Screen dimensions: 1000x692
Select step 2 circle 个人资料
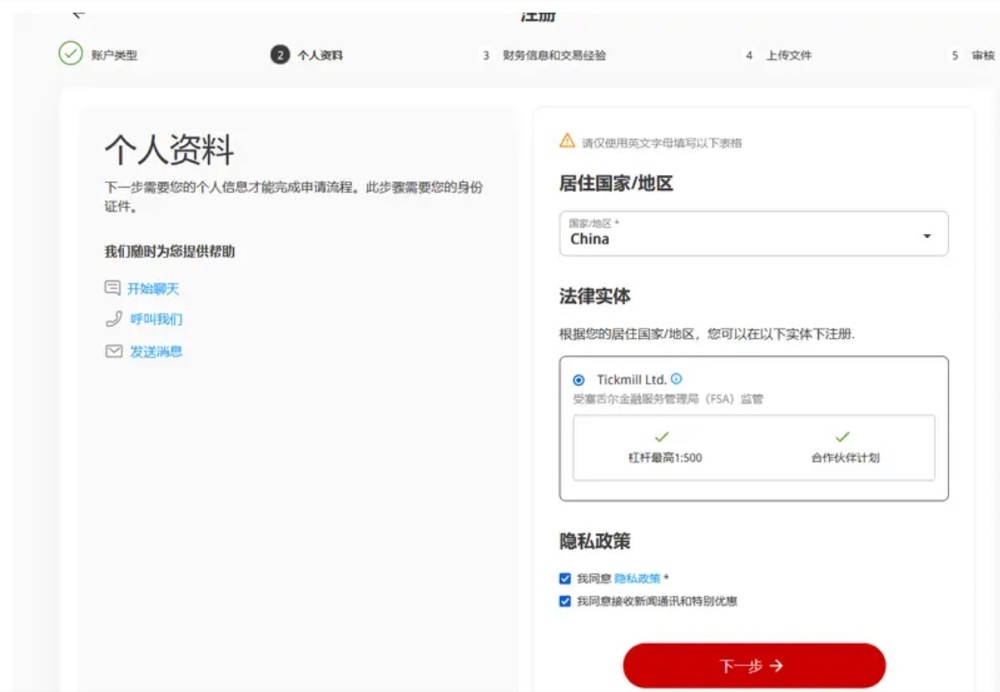coord(279,55)
